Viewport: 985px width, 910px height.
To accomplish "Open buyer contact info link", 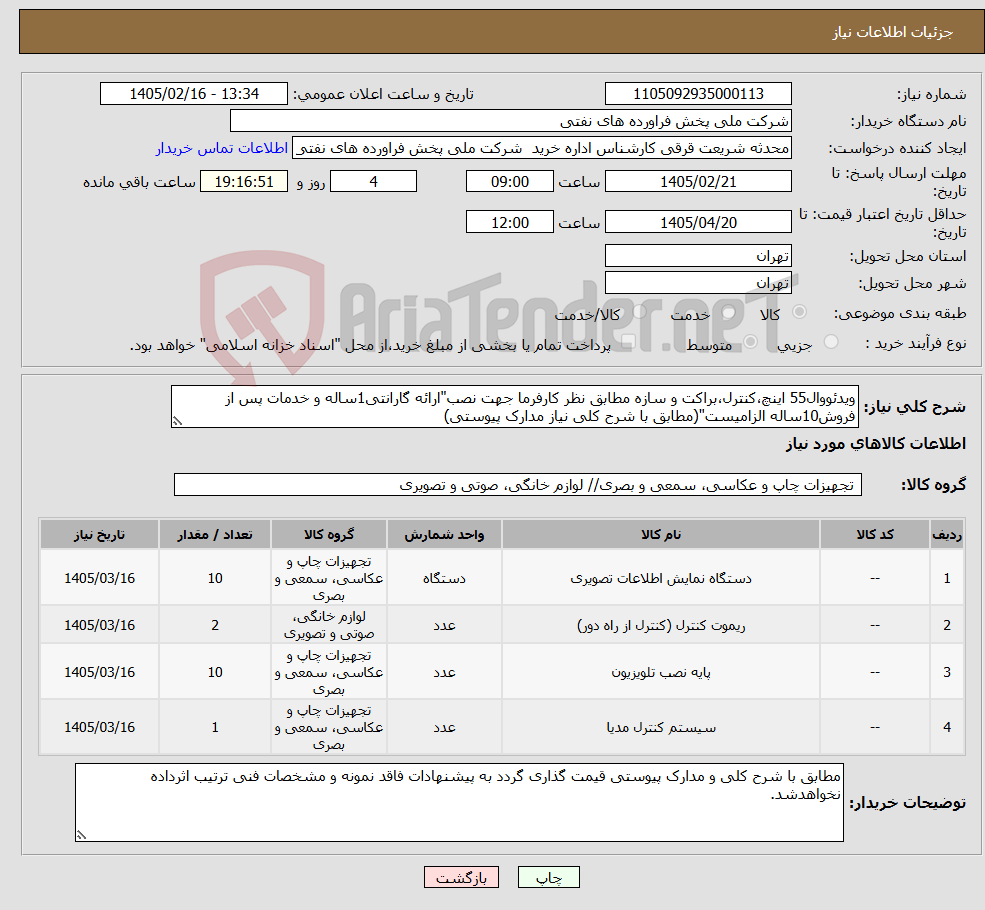I will coord(222,148).
